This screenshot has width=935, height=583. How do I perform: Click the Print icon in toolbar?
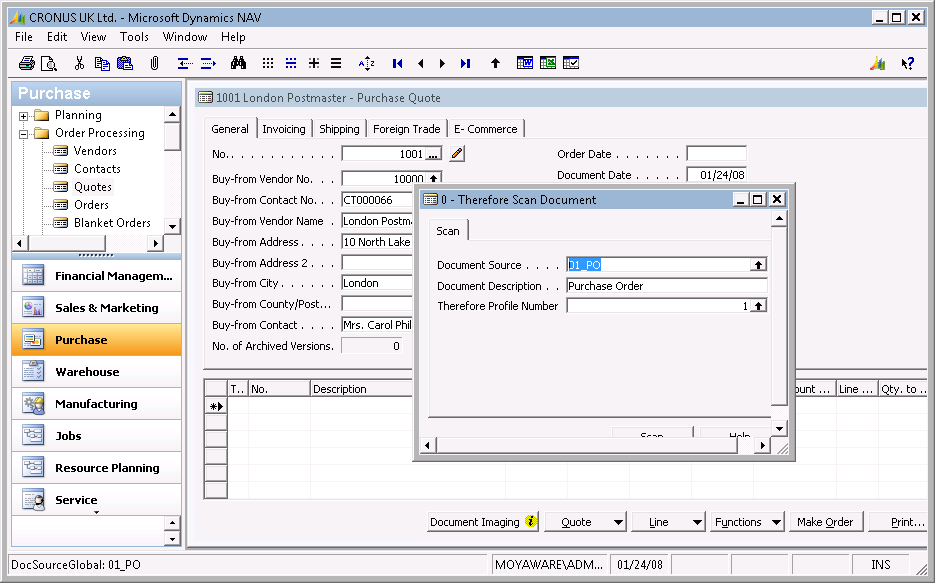[x=26, y=63]
